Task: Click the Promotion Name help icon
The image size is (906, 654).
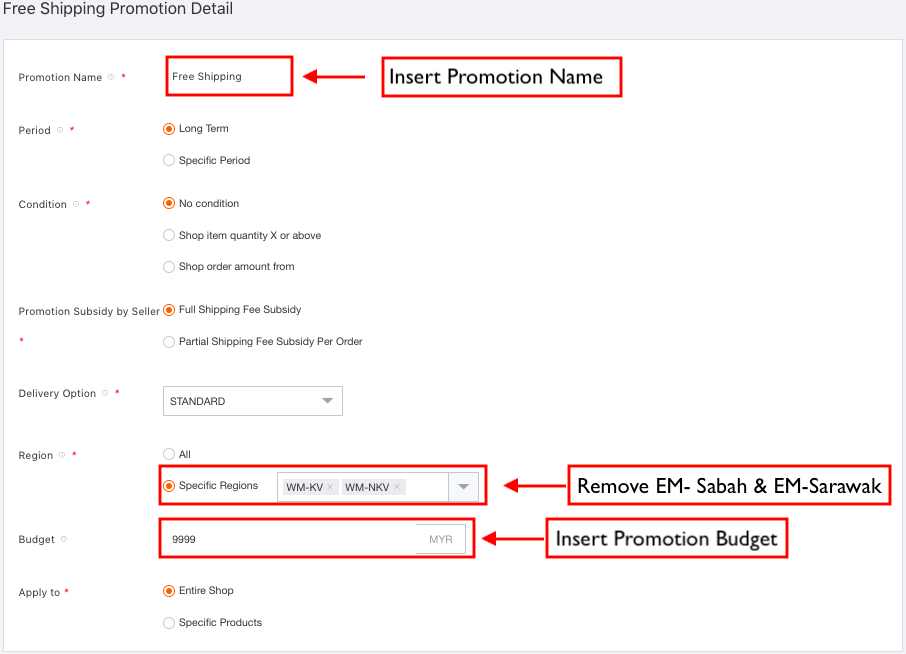Action: click(111, 77)
